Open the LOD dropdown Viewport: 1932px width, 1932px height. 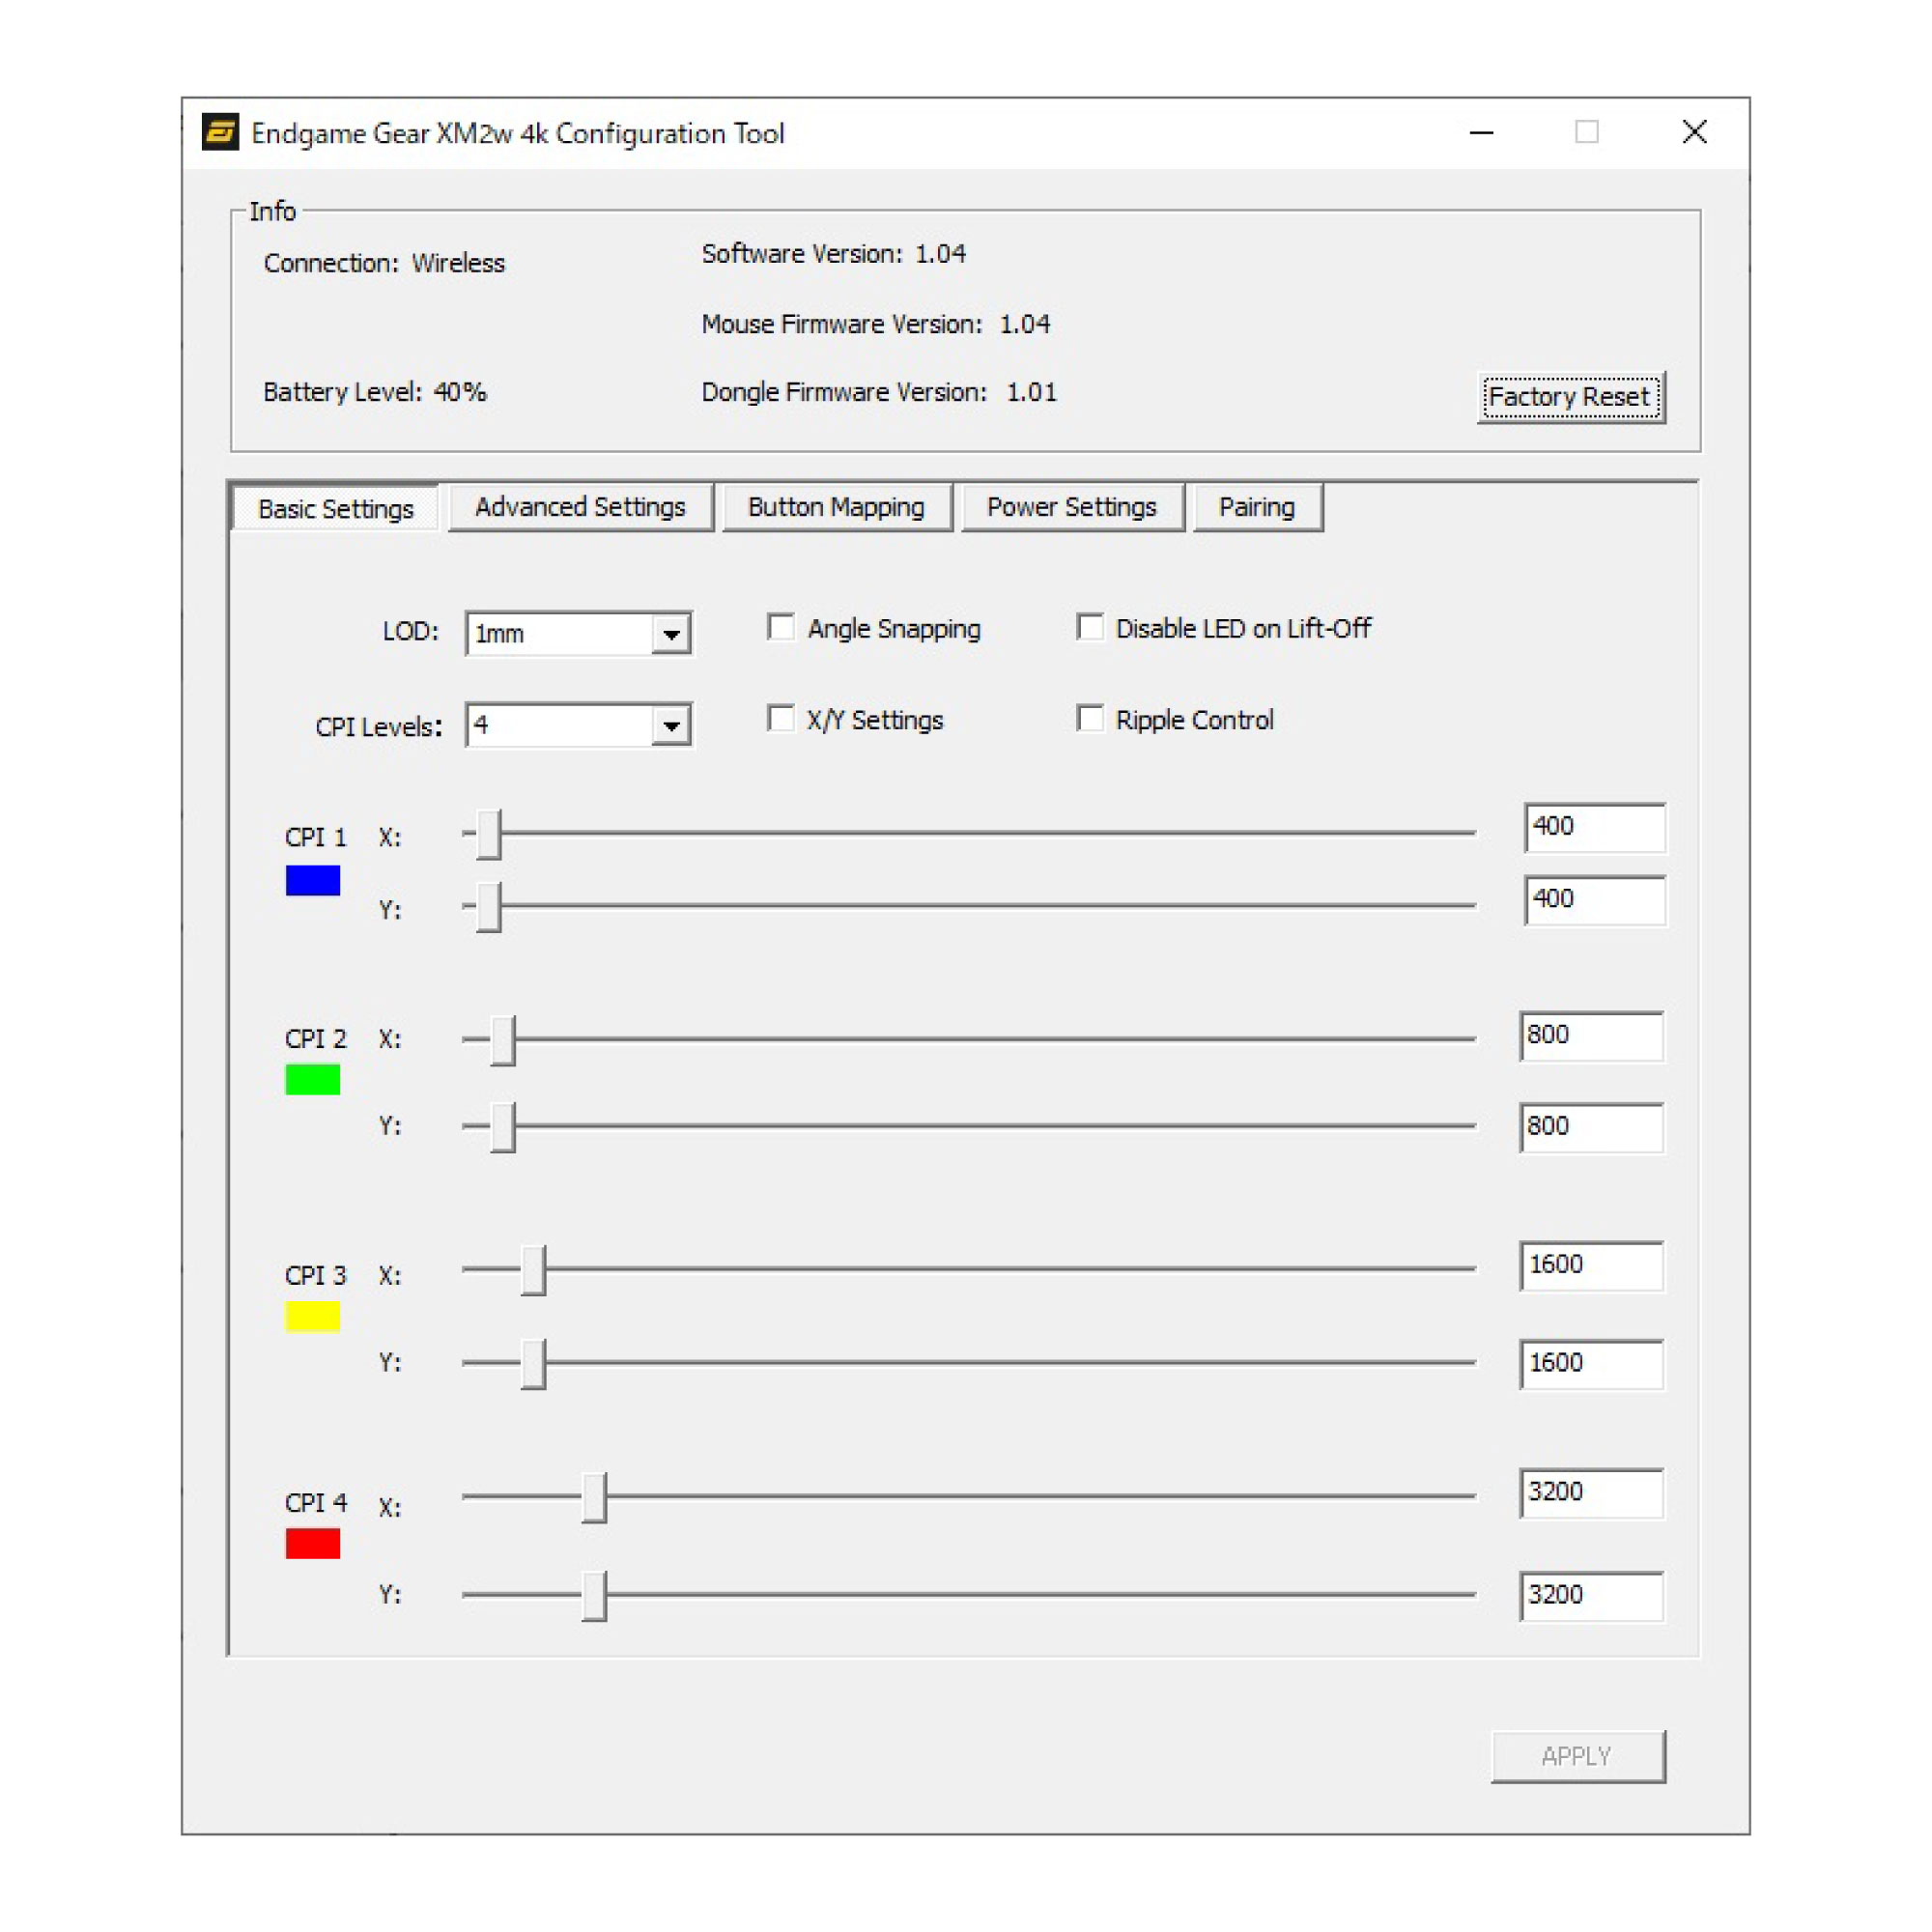(x=578, y=633)
